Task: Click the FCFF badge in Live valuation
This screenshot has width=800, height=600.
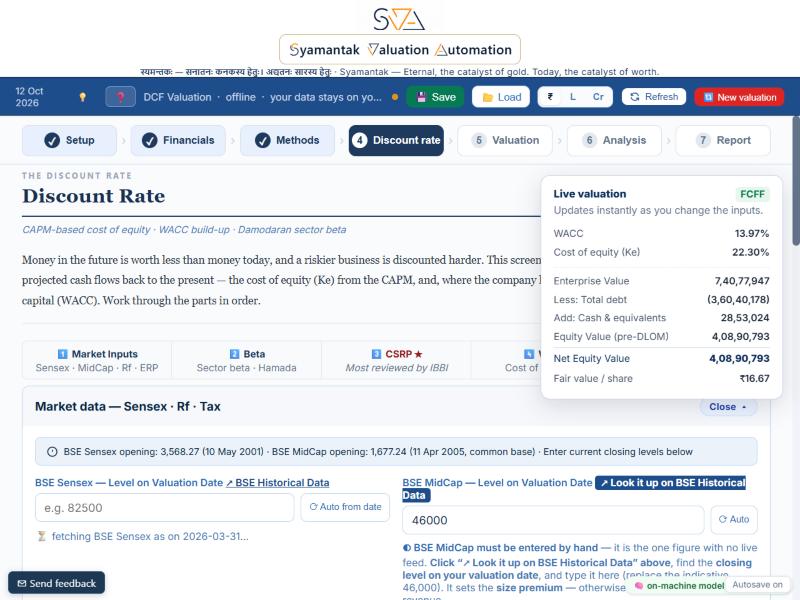Action: point(752,194)
